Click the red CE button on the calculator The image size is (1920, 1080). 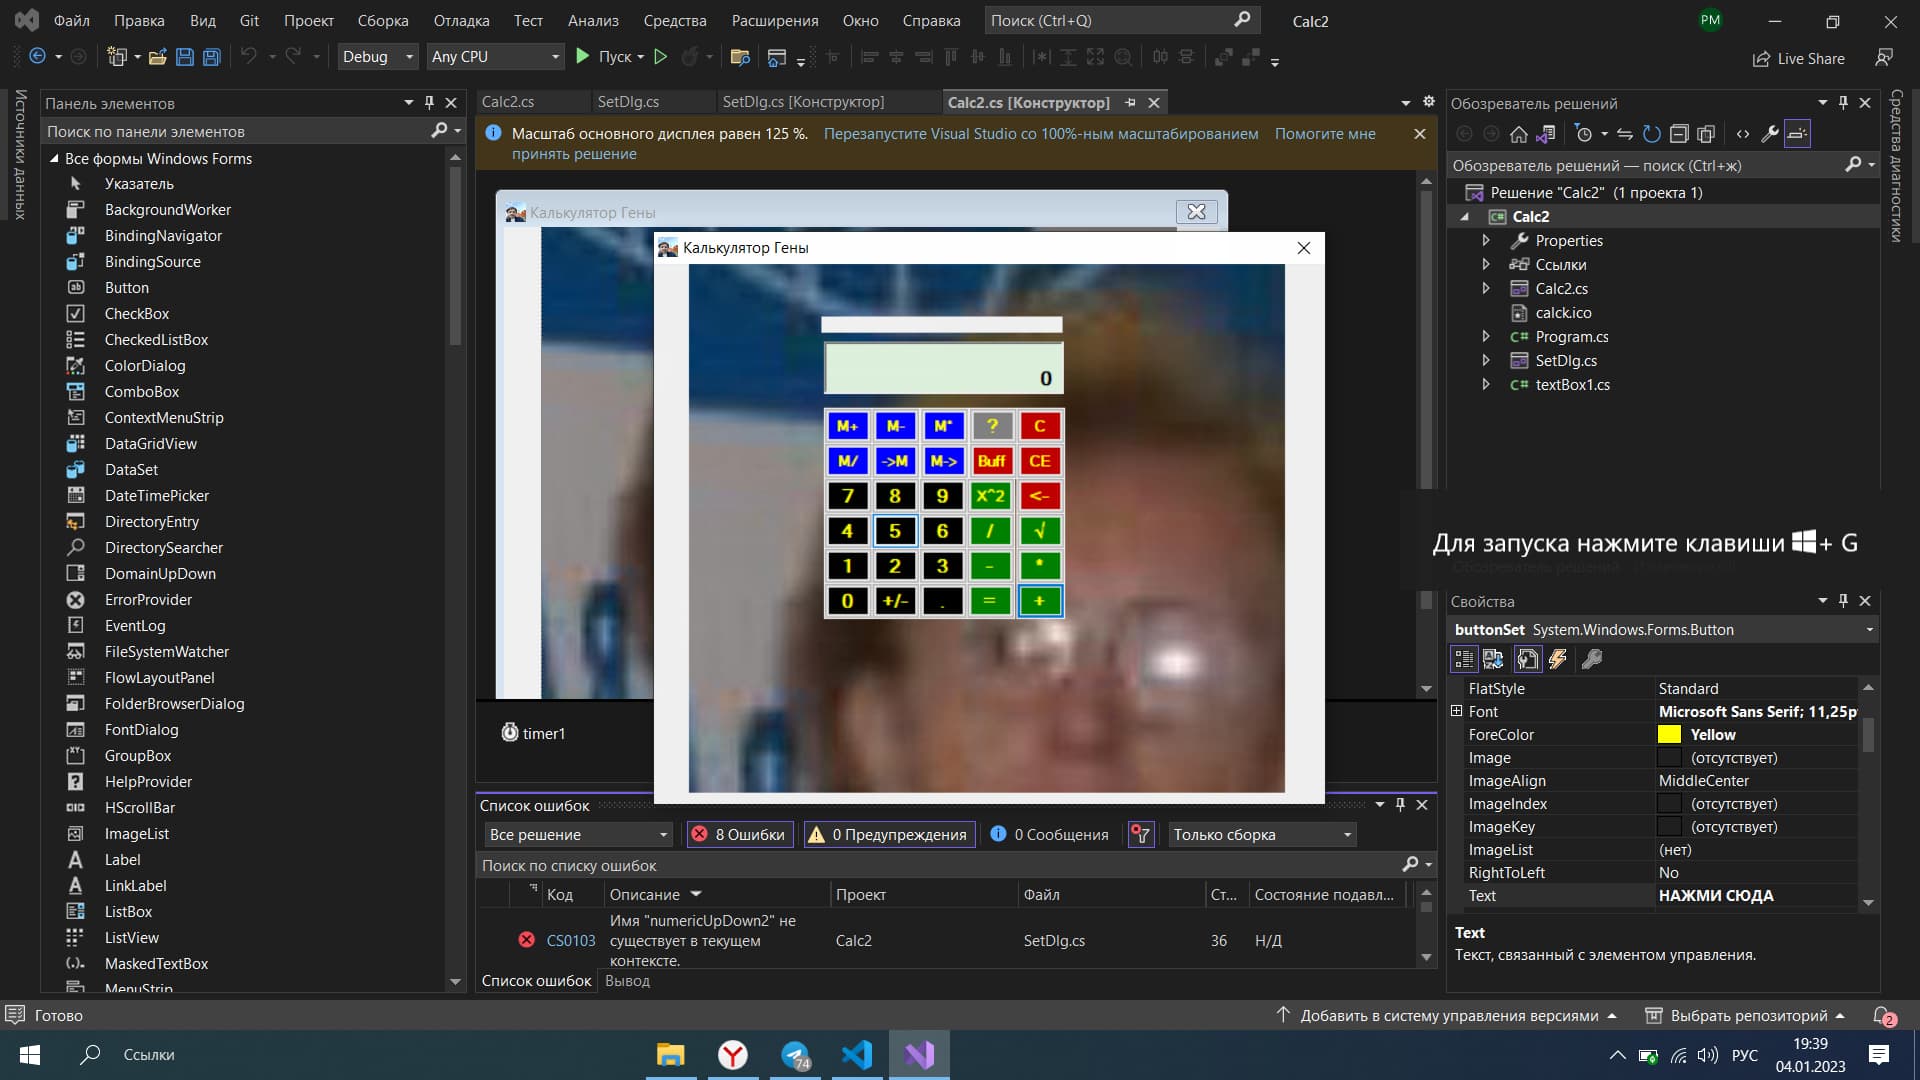(1039, 461)
